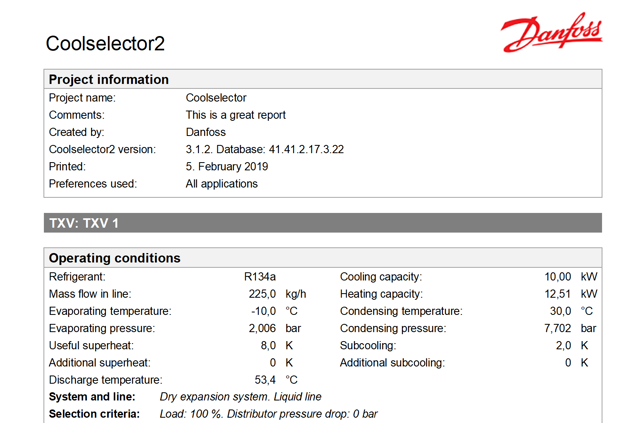The width and height of the screenshot is (640, 423).
Task: Select the Operating conditions section header
Action: point(114,258)
